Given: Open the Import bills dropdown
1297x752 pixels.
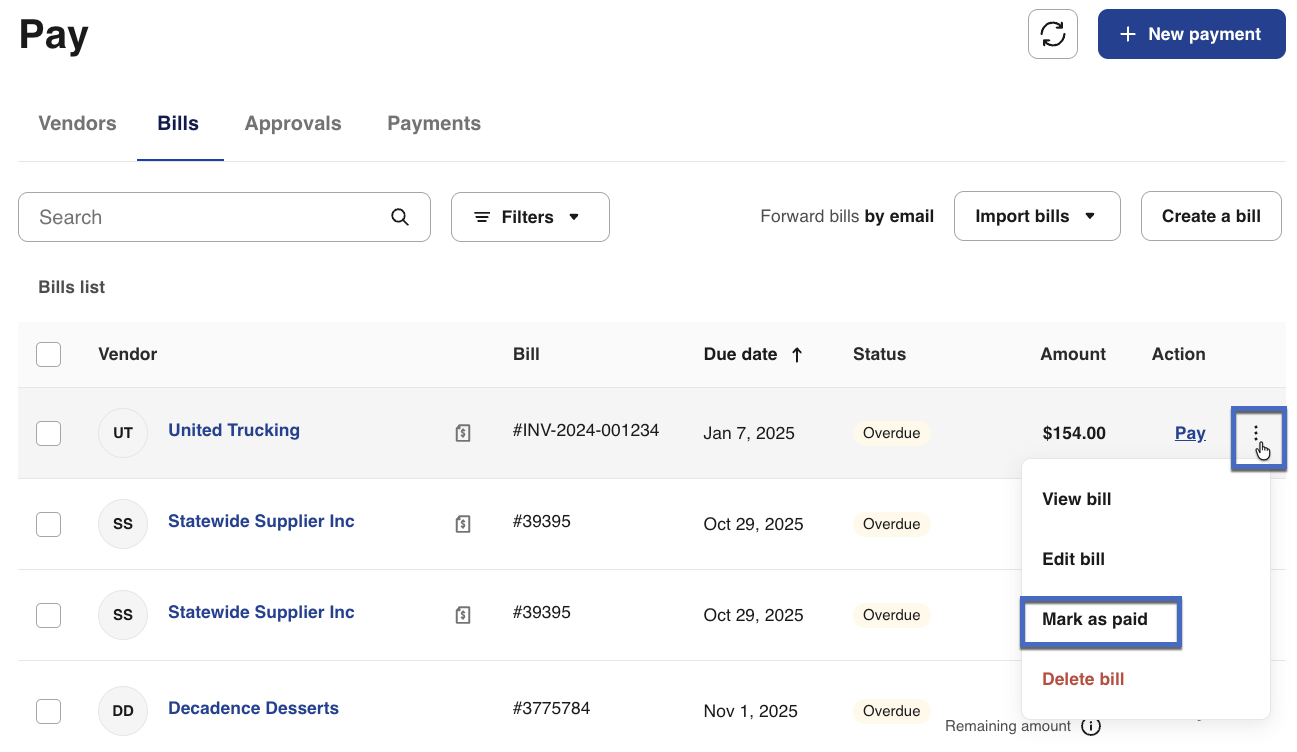Looking at the screenshot, I should (x=1036, y=216).
